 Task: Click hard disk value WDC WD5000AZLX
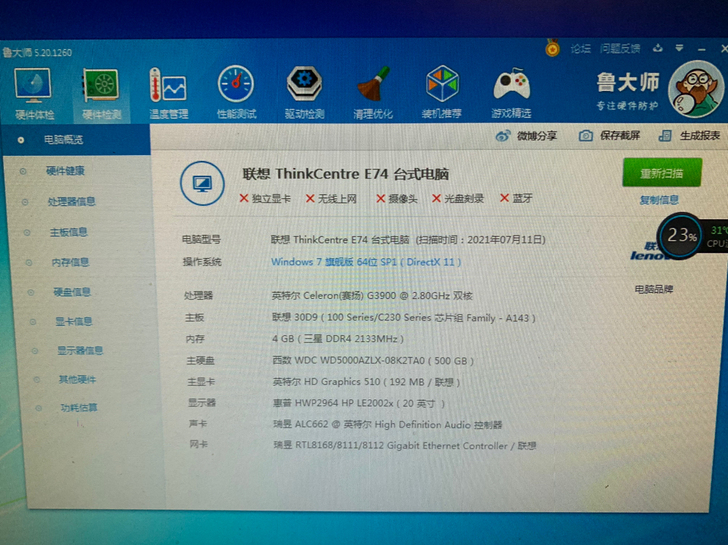coord(373,361)
